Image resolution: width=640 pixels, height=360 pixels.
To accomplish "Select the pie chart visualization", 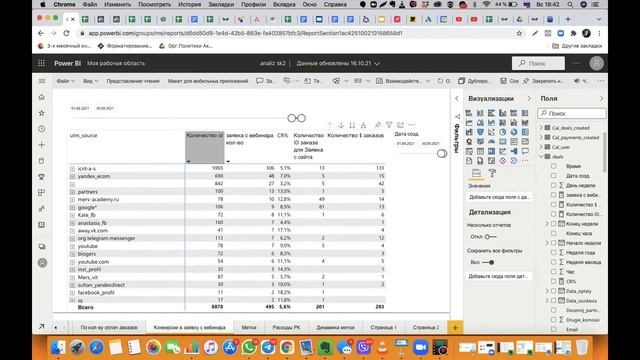I will point(502,132).
